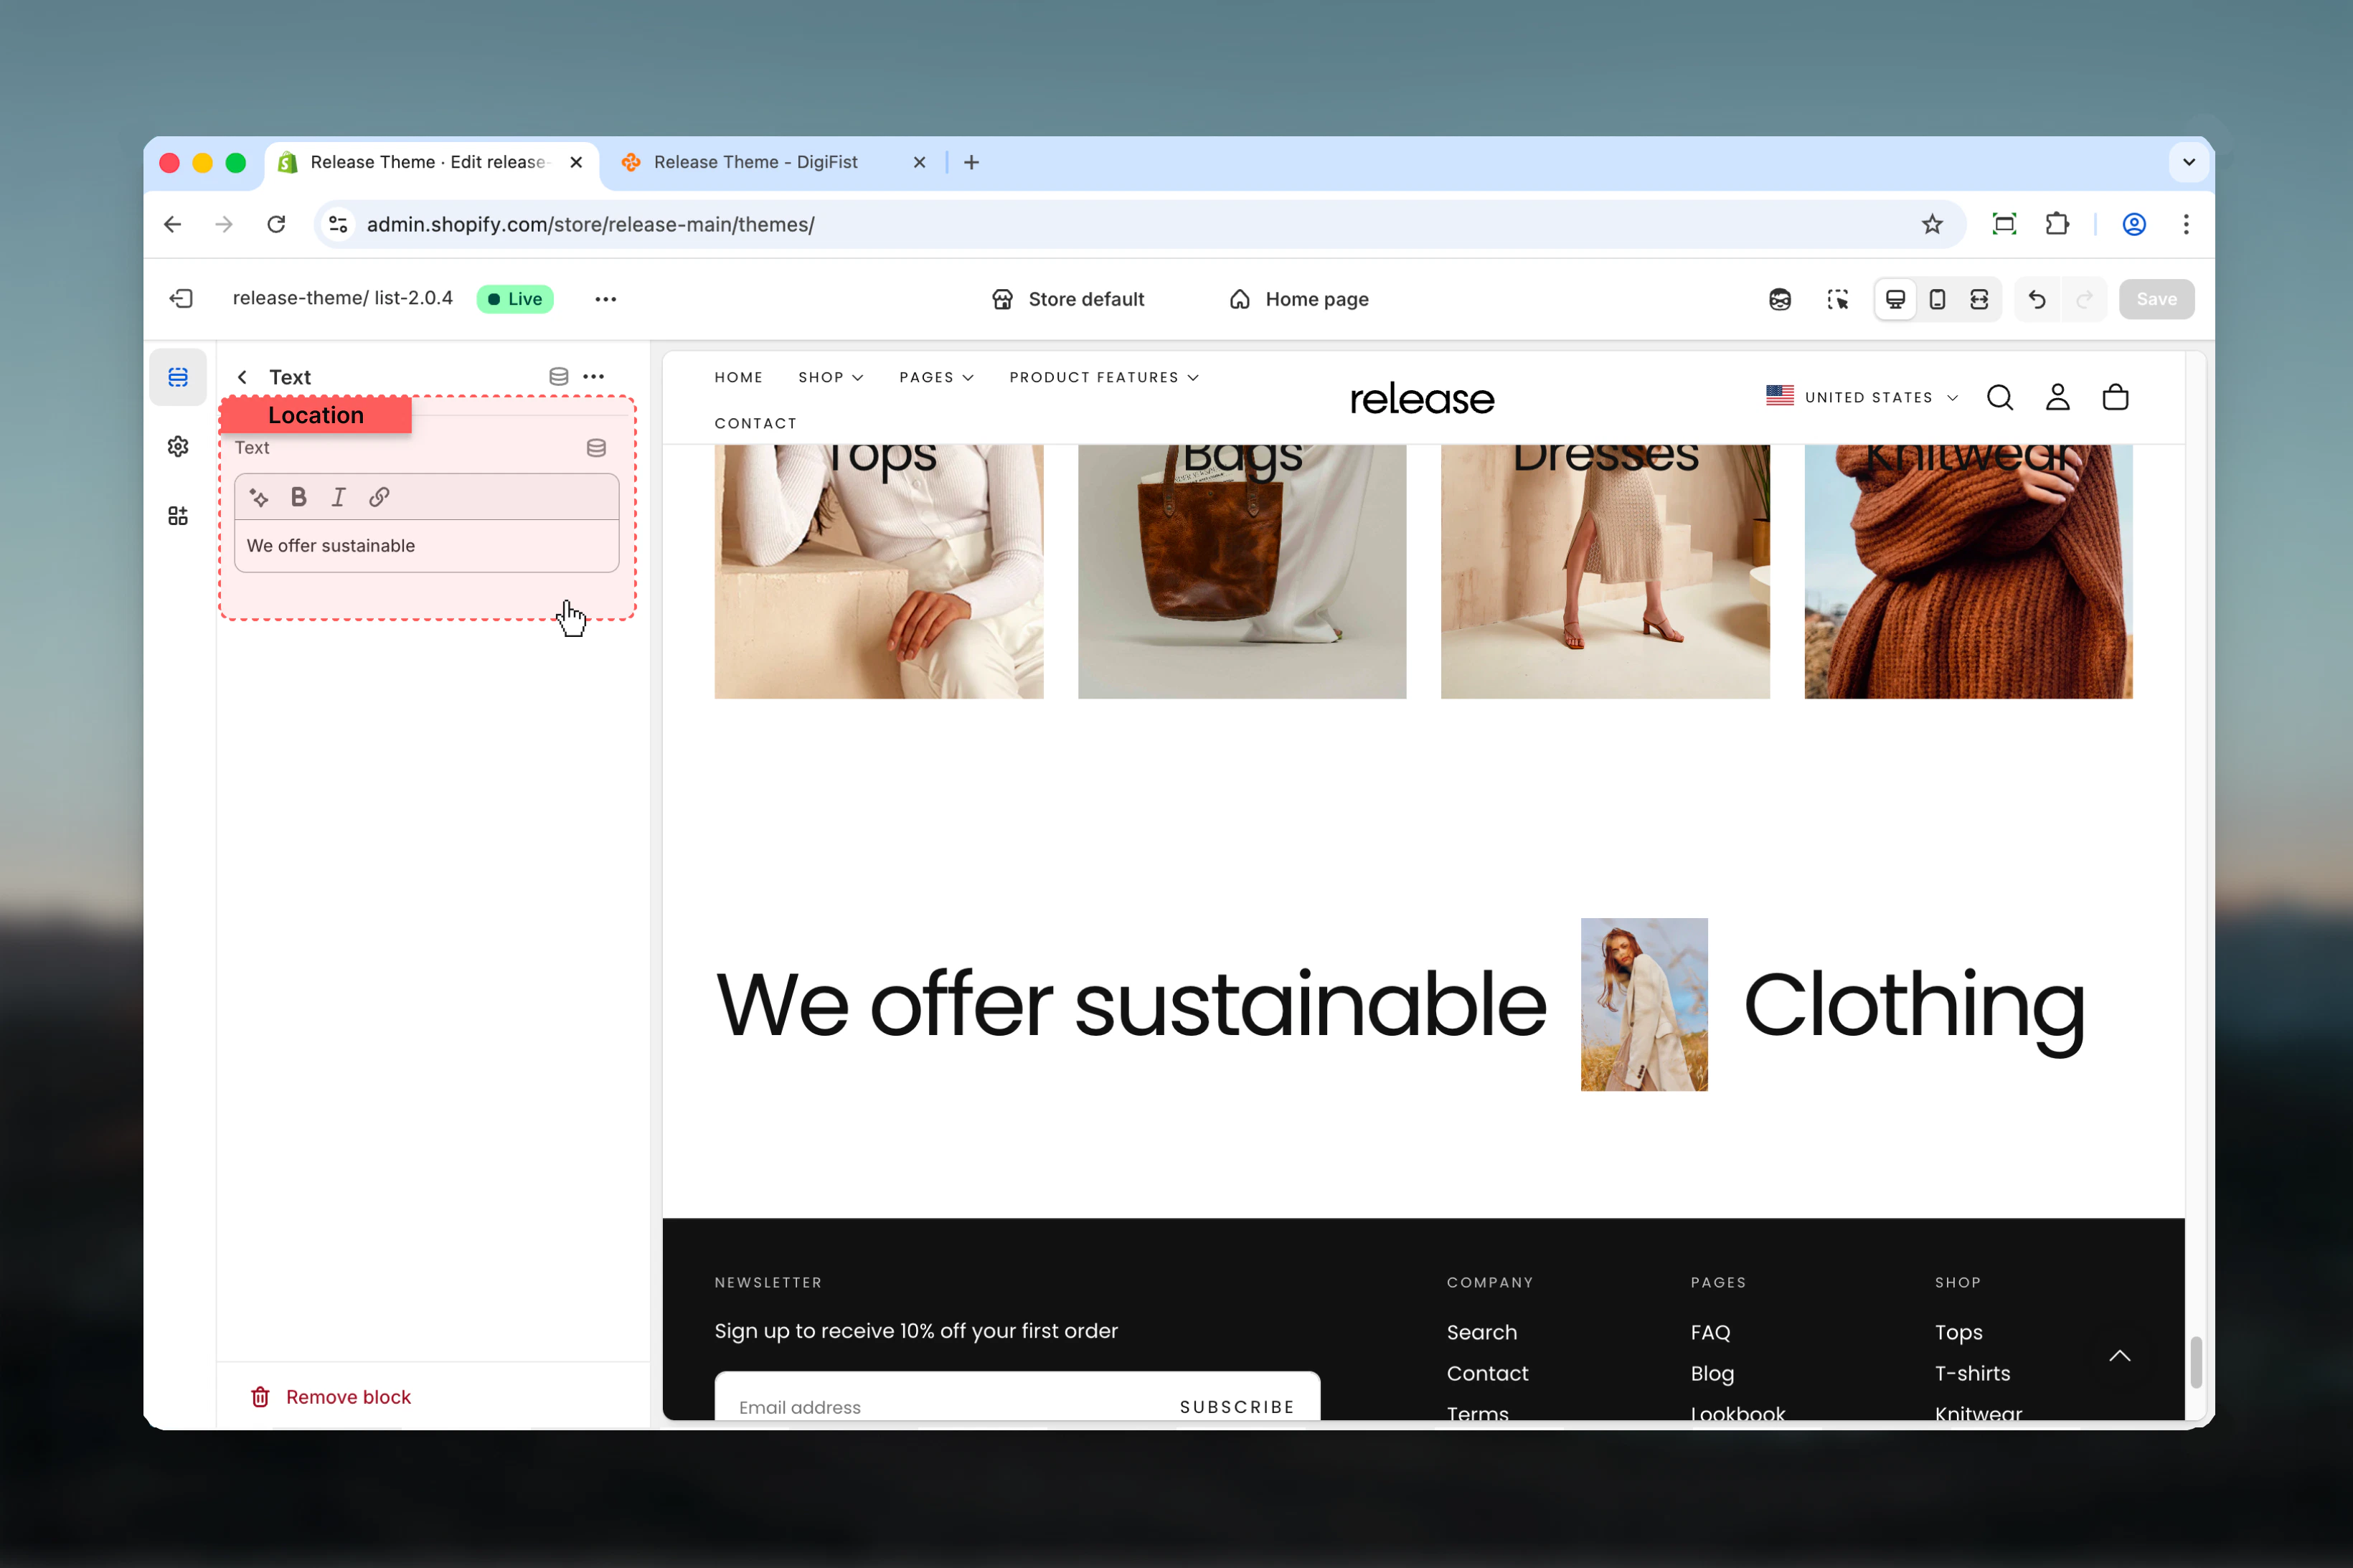
Task: Edit the 'We offer sustainable' text field
Action: click(426, 546)
